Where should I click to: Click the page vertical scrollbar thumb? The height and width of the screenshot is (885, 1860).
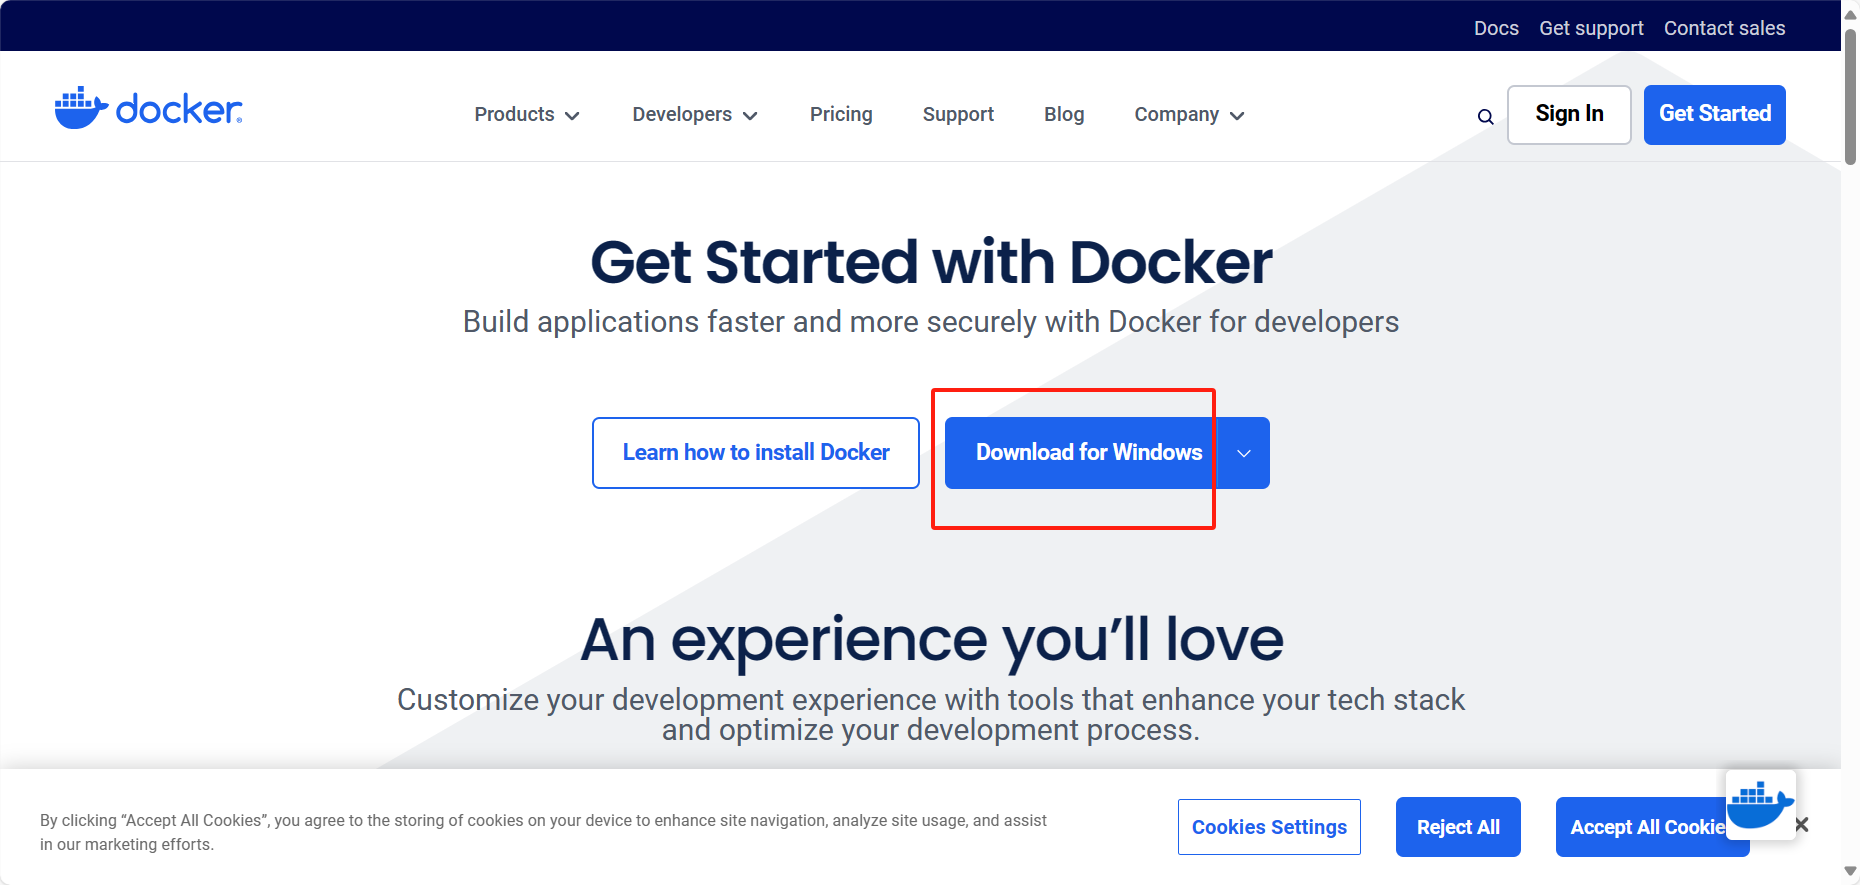[x=1850, y=97]
